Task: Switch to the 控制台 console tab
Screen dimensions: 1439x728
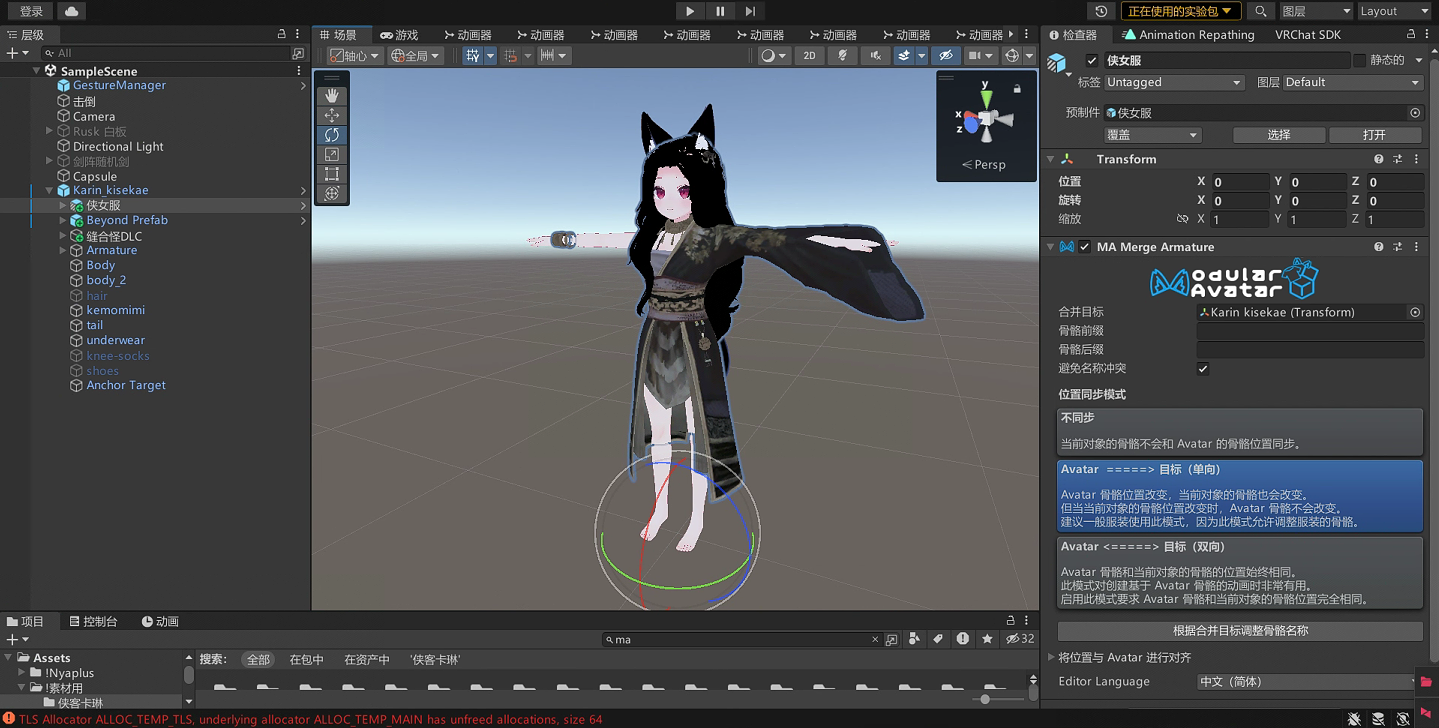Action: 93,621
